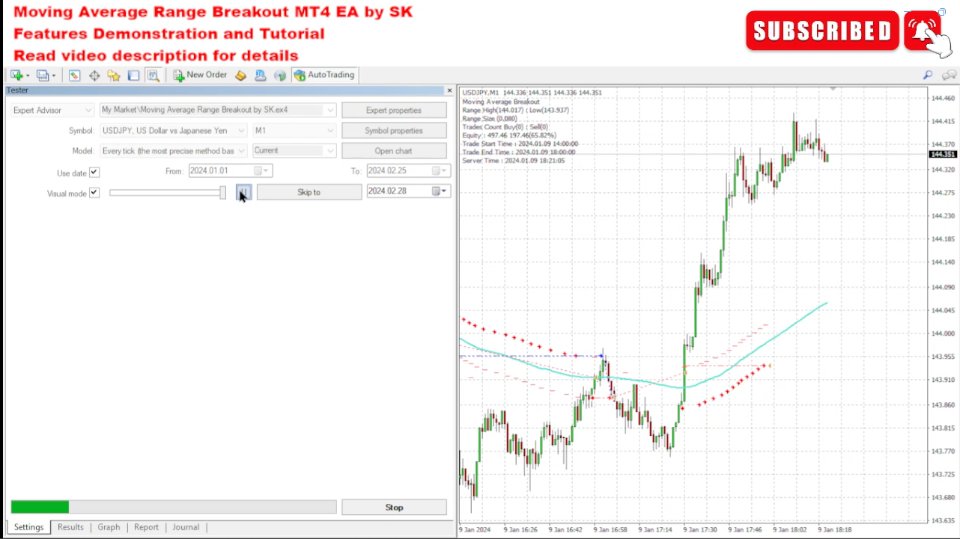The height and width of the screenshot is (539, 960).
Task: Open the search magnifier icon at top right
Action: [x=928, y=75]
